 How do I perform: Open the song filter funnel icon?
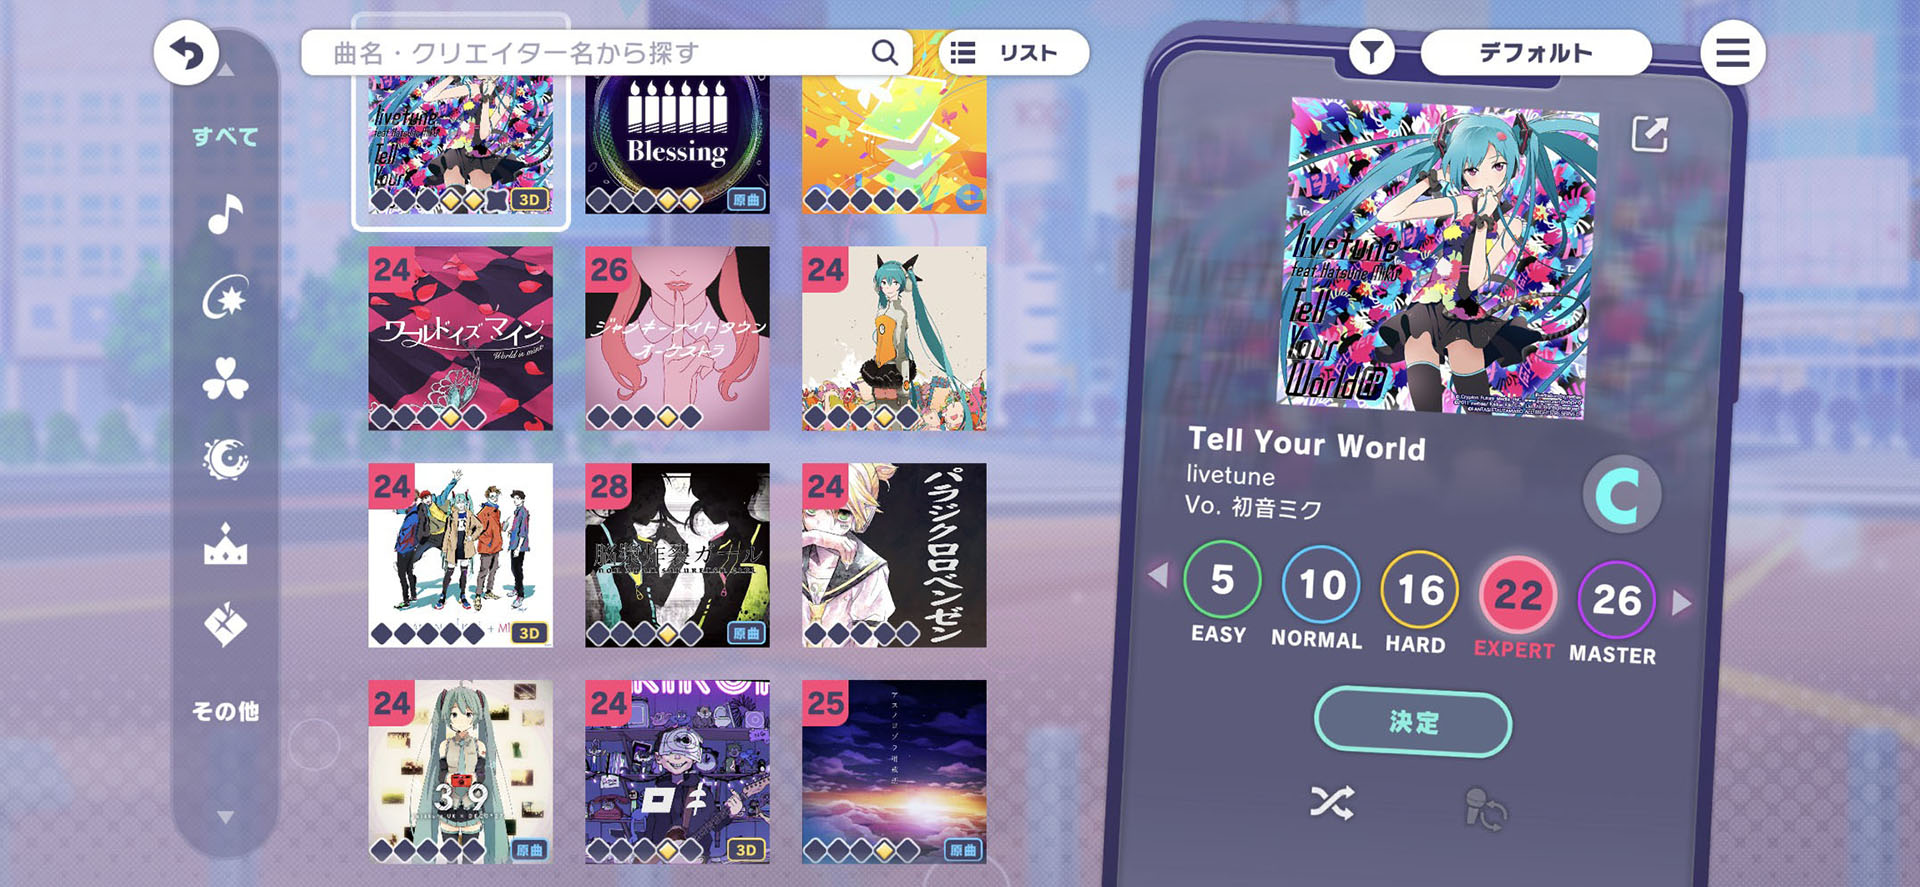[x=1372, y=52]
